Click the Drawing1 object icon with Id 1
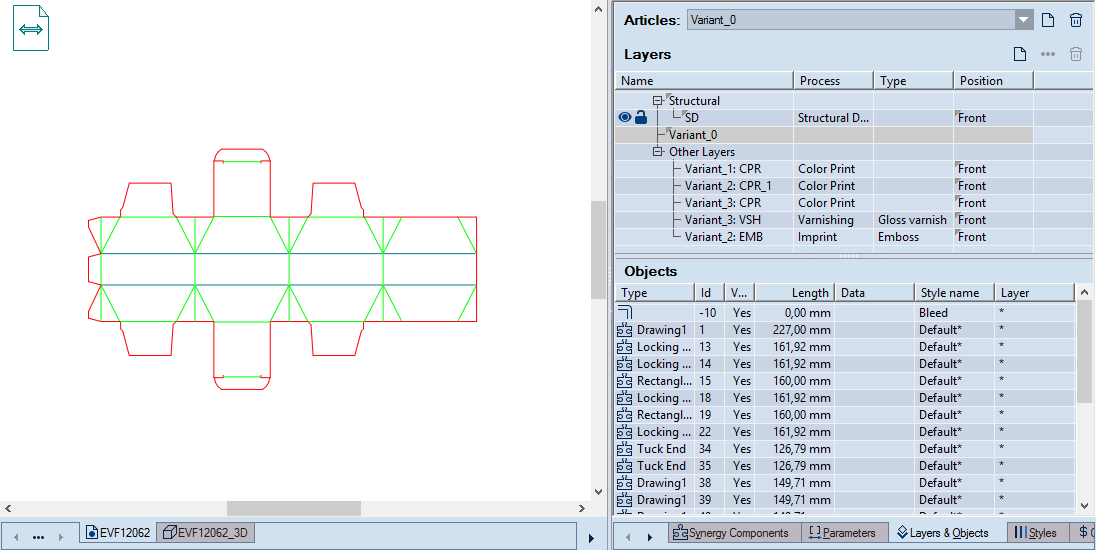 [x=625, y=330]
